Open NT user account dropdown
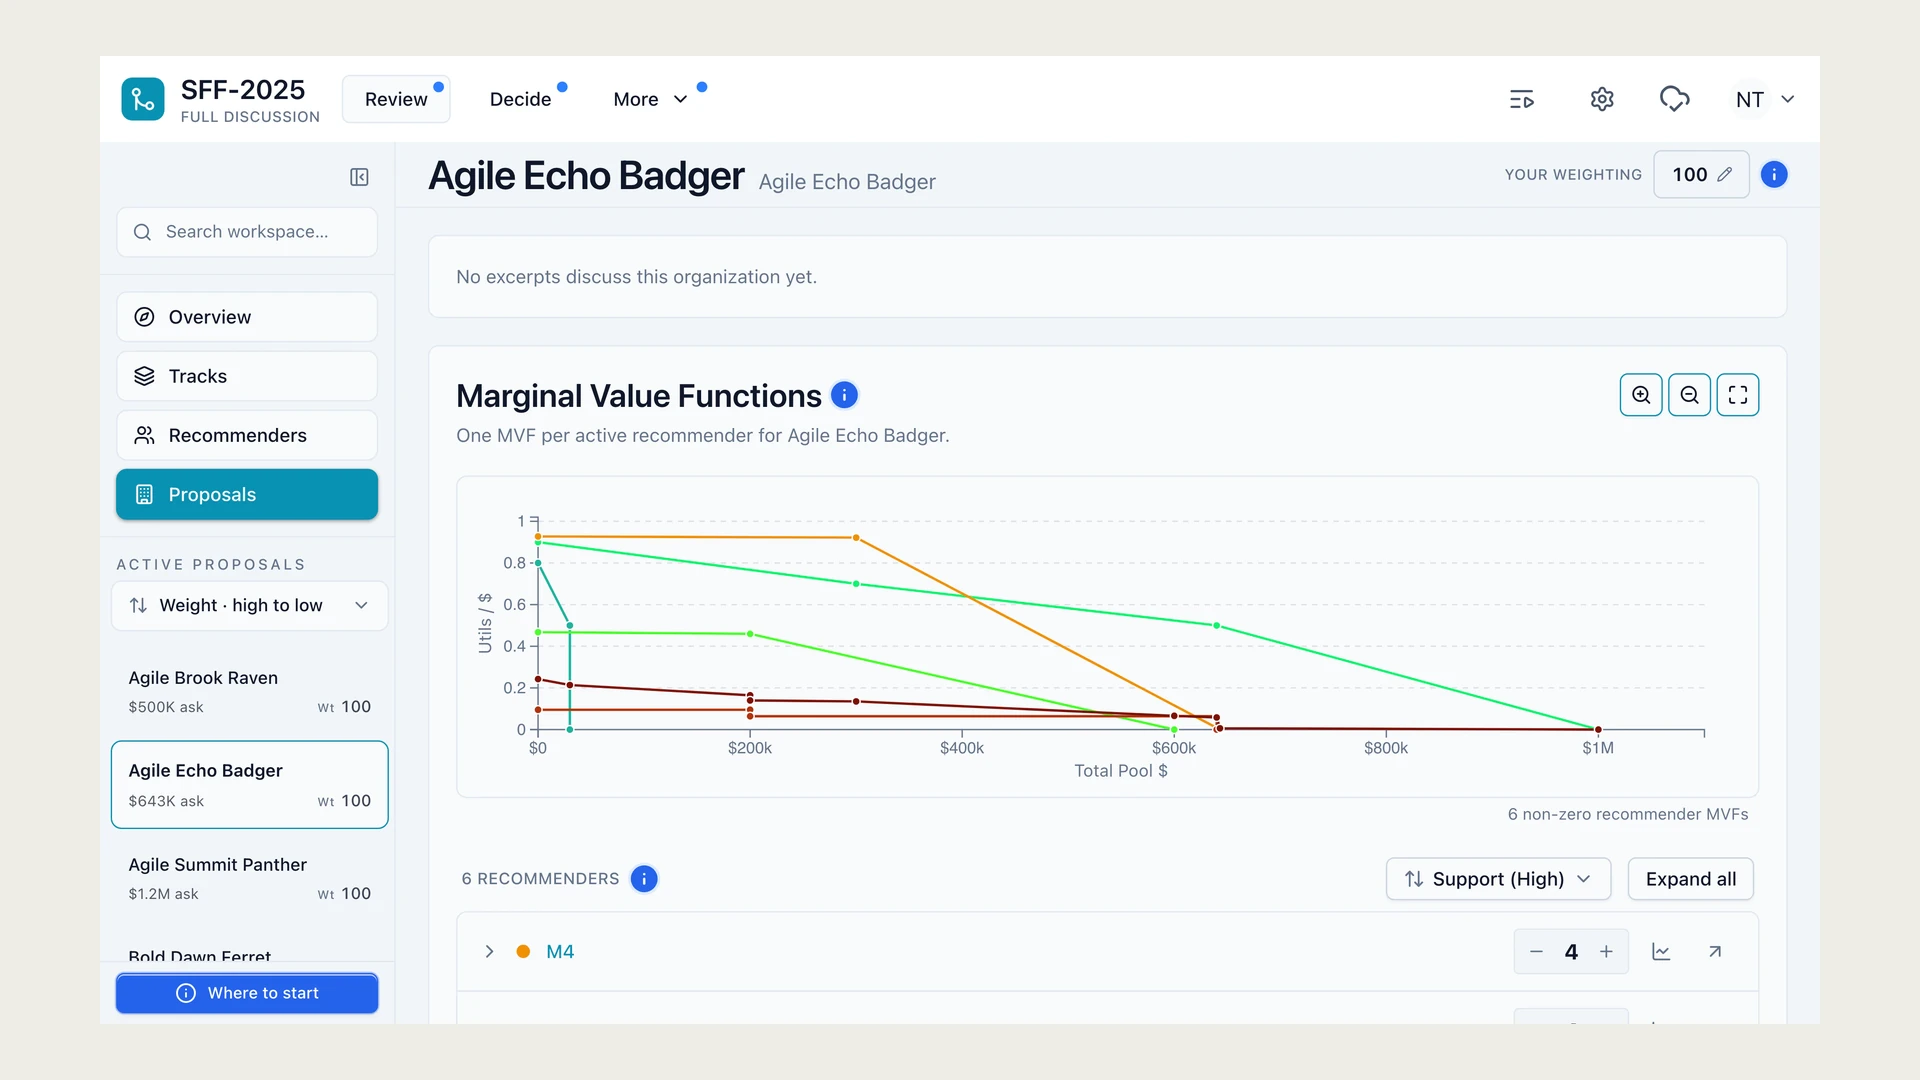The width and height of the screenshot is (1920, 1080). [1765, 99]
